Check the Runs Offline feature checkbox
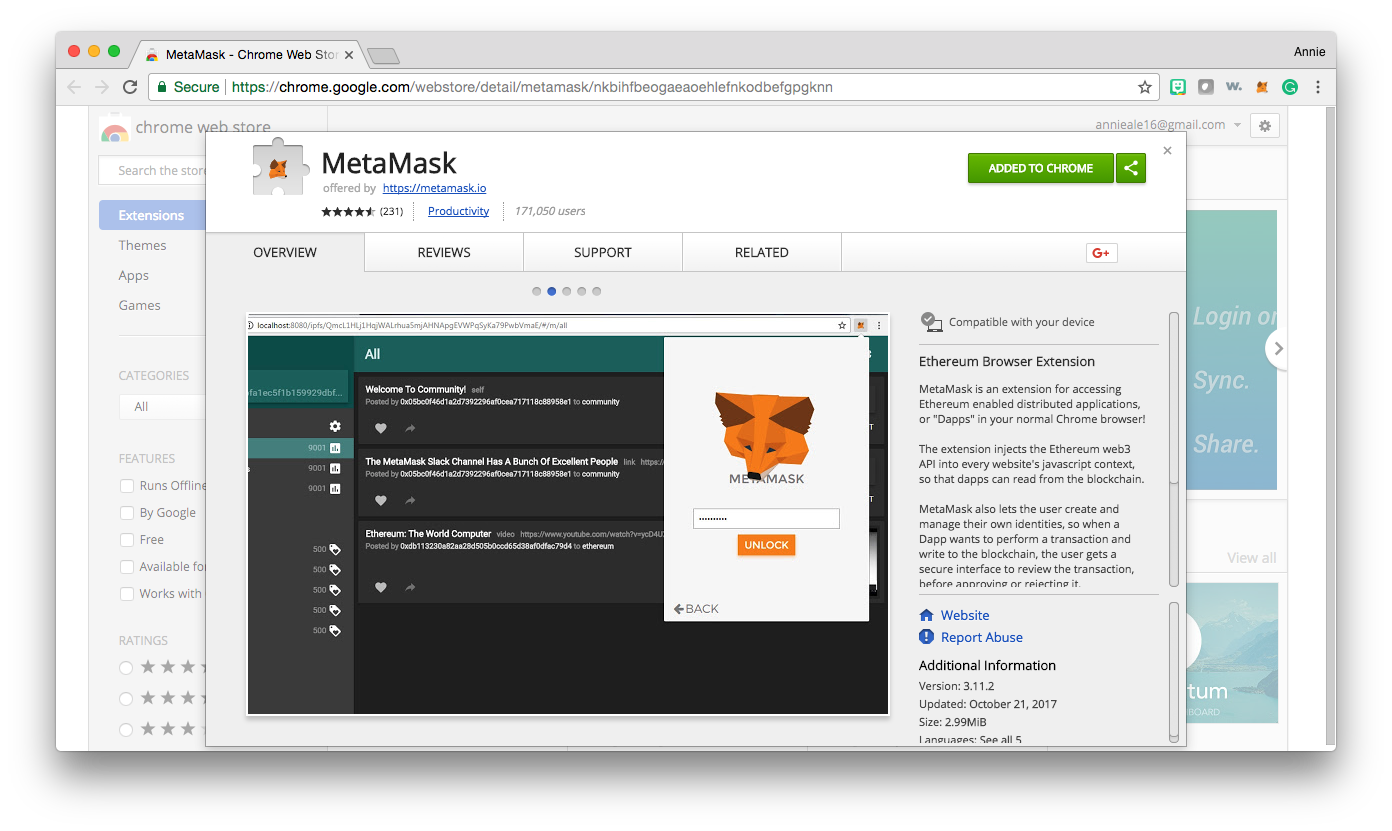1392x831 pixels. 127,485
